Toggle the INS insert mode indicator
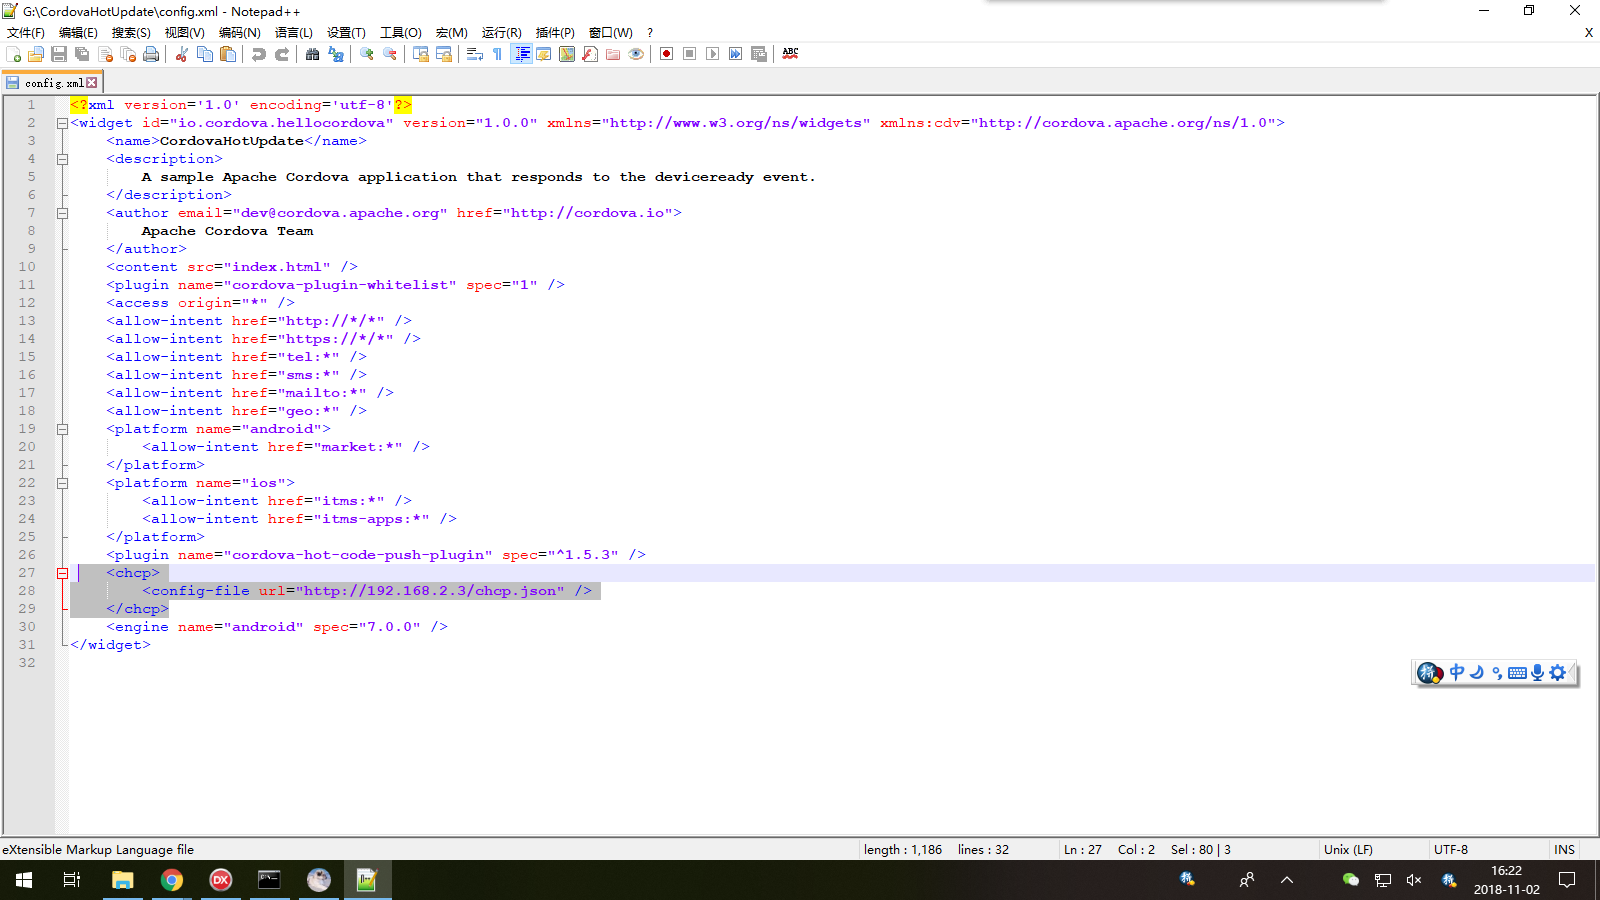Screen dimensions: 1600x900 1564,850
